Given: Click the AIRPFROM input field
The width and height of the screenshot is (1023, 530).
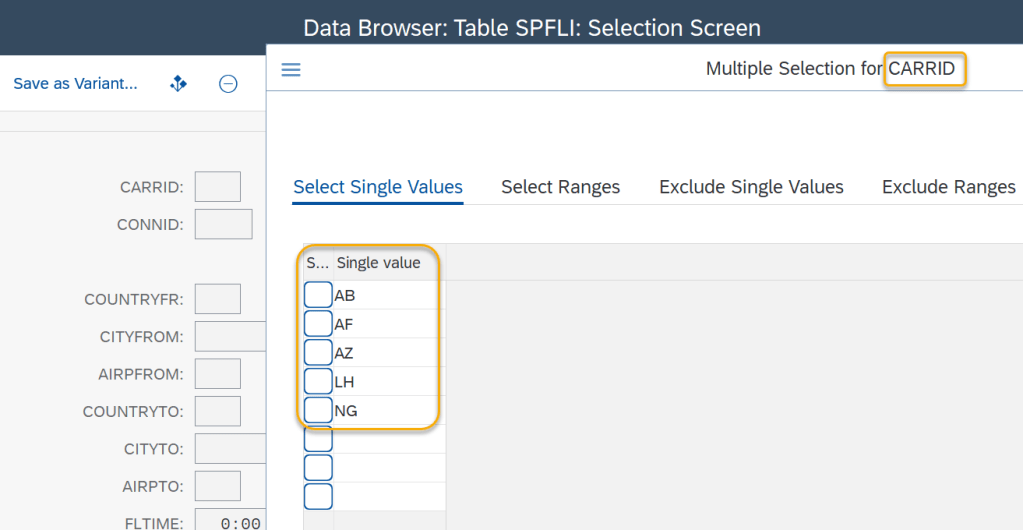Looking at the screenshot, I should coord(218,374).
